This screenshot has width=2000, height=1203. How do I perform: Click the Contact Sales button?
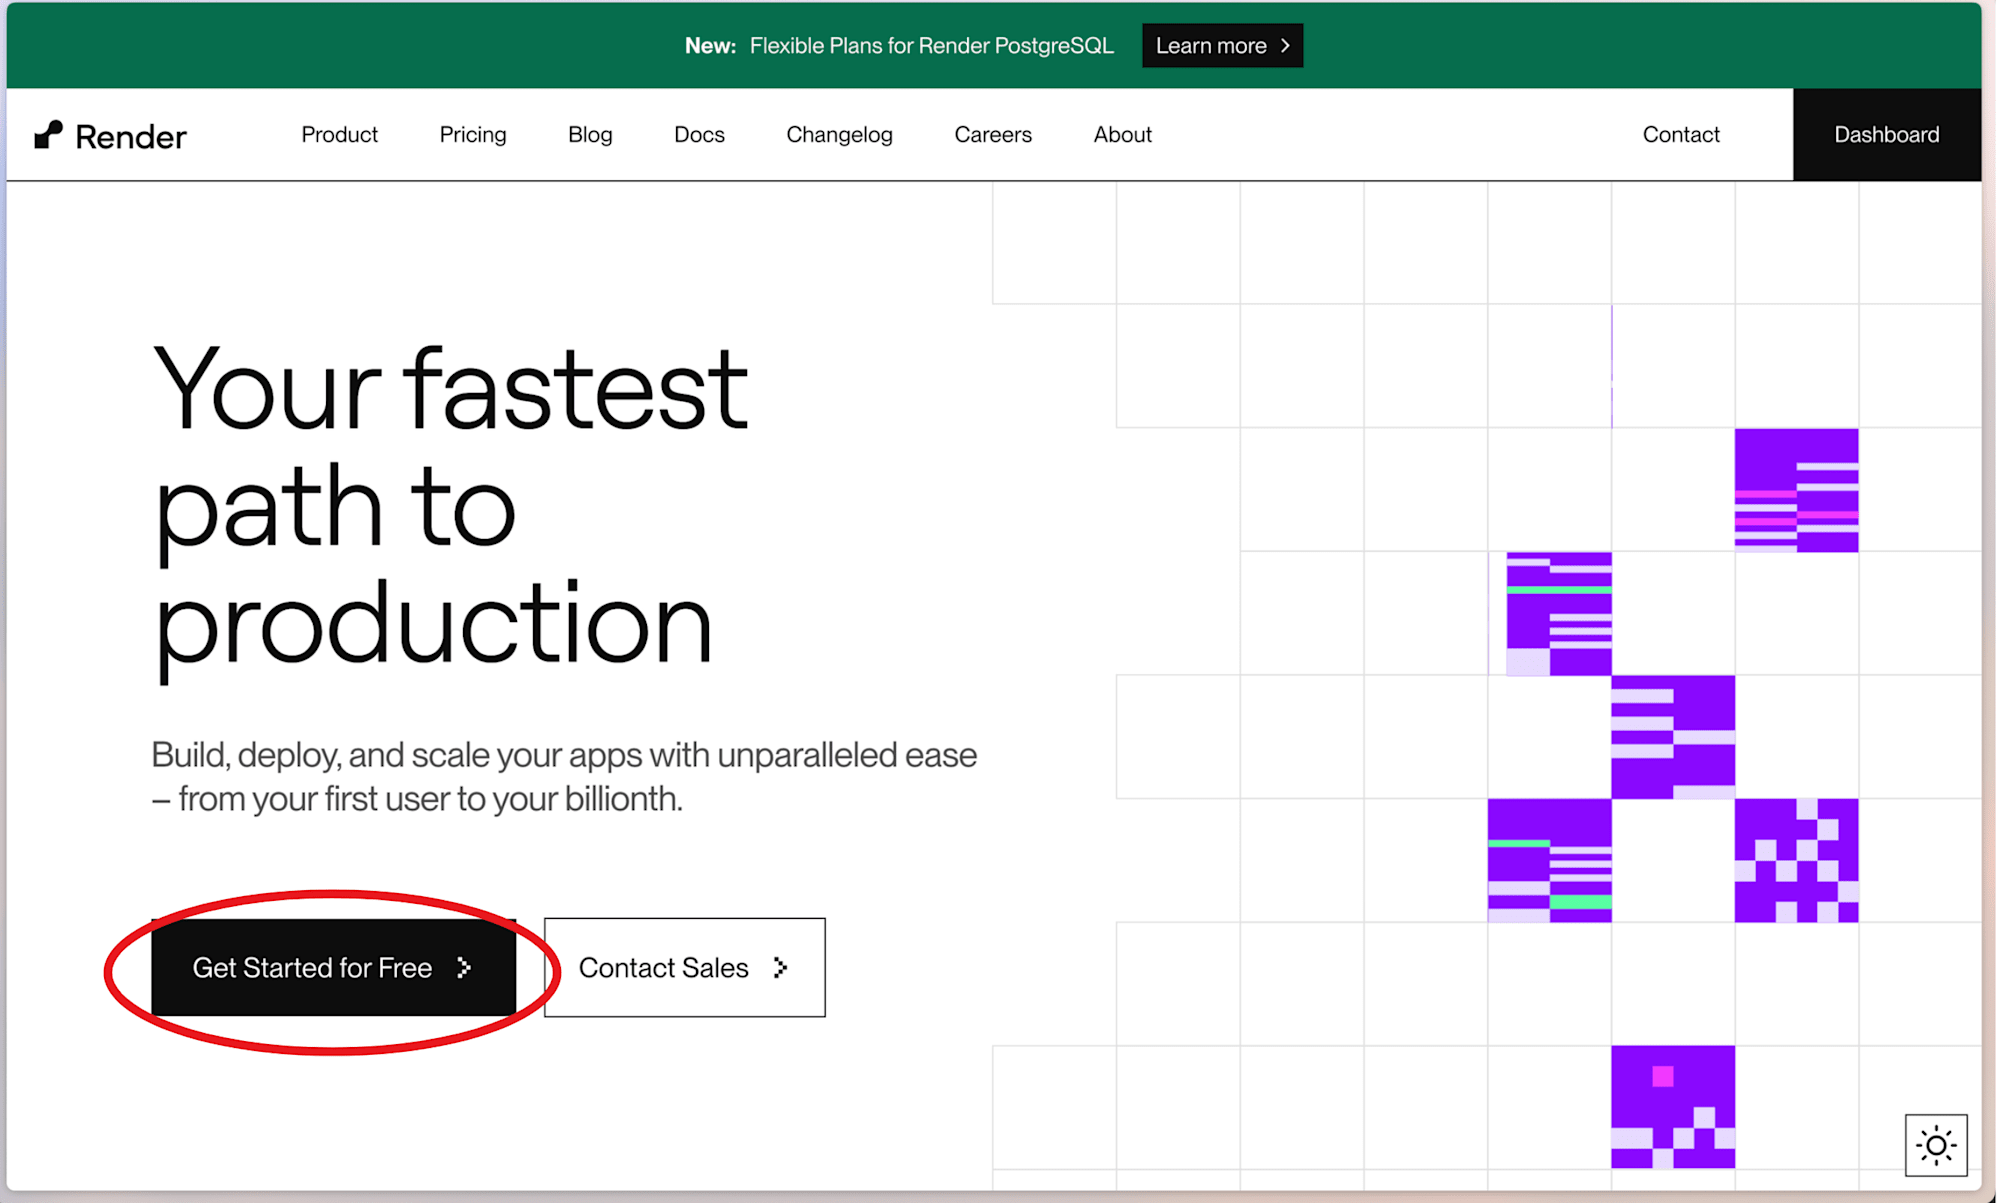point(686,970)
